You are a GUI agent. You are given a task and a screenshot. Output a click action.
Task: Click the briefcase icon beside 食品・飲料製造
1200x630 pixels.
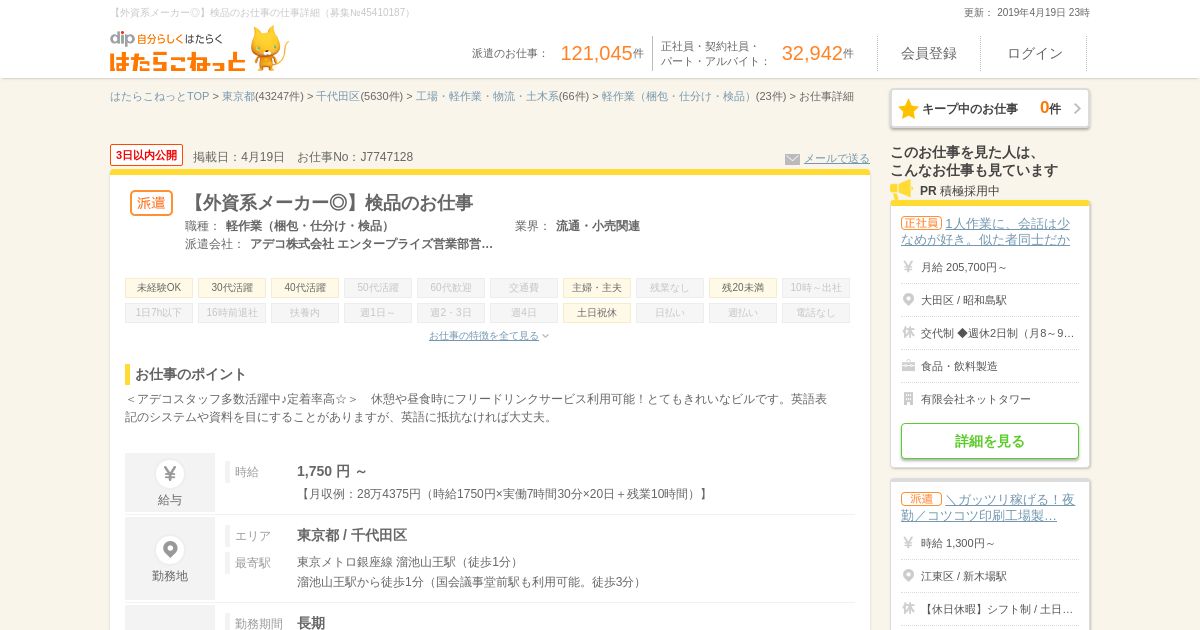point(908,366)
